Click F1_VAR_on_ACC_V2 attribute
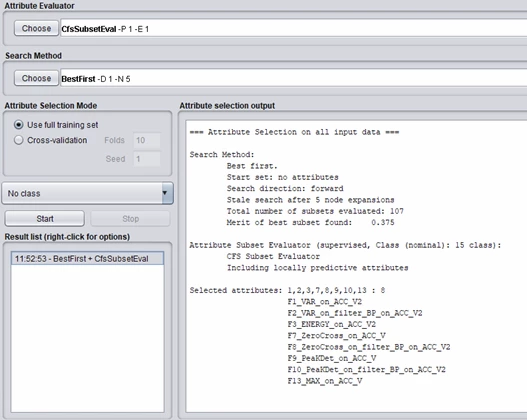Viewport: 527px width, 420px height. tap(324, 302)
